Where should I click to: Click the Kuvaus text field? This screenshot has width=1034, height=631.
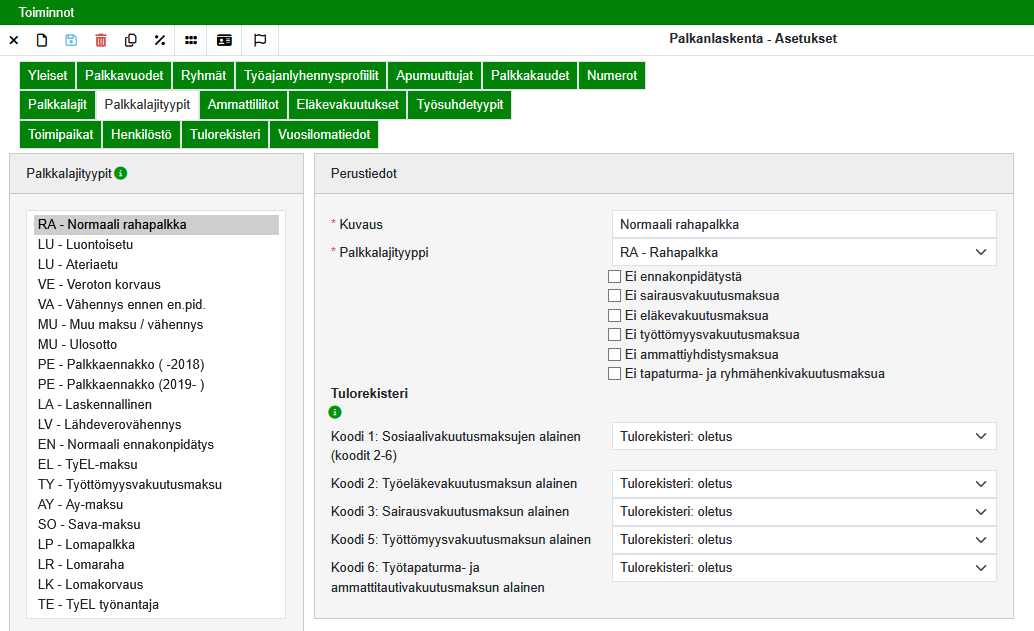[803, 224]
